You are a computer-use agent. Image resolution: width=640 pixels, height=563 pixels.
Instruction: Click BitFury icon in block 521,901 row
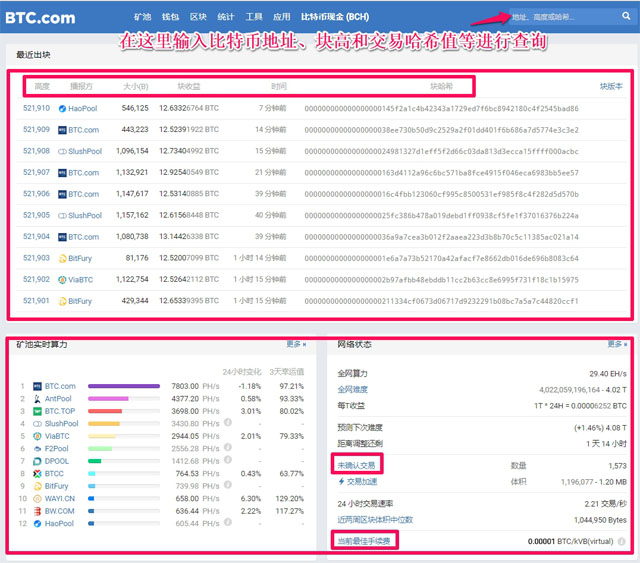pos(62,301)
